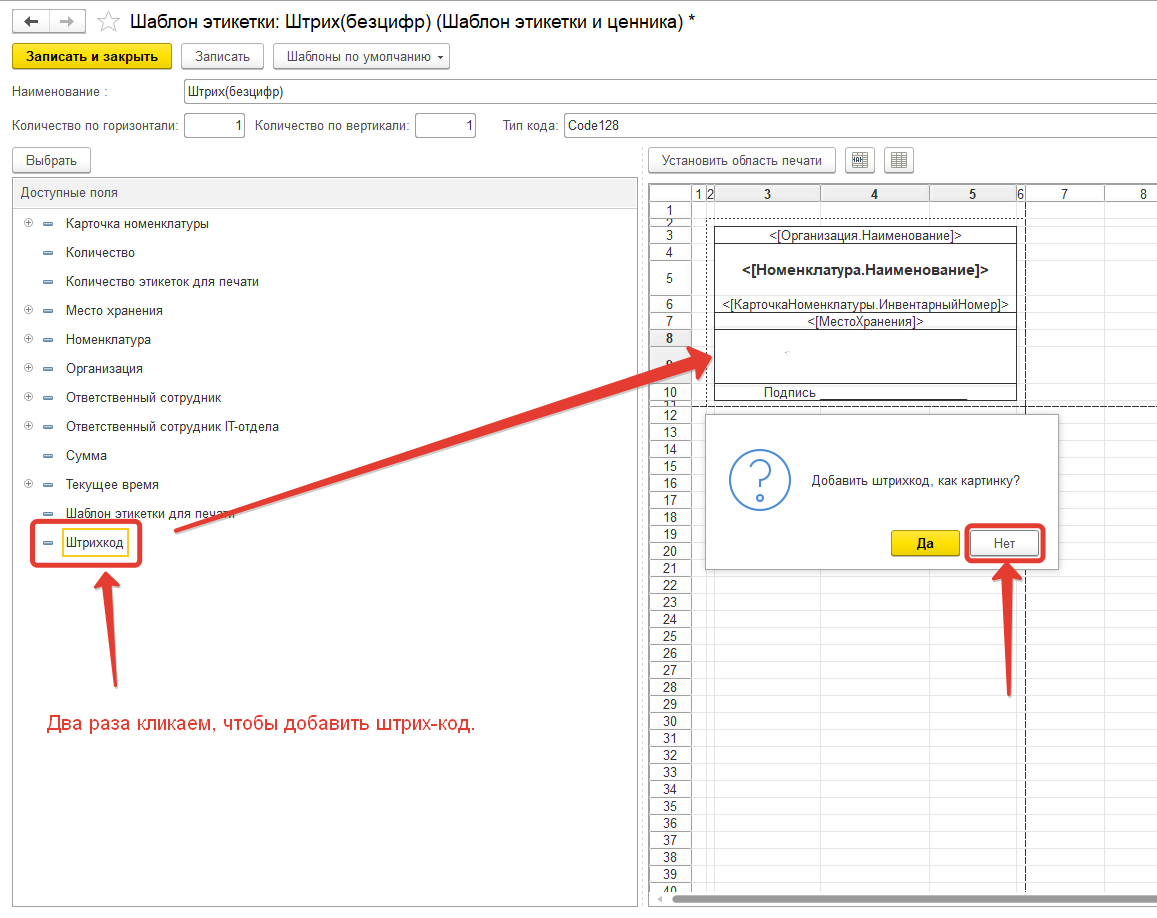Screen dimensions: 1157x918
Task: Select the Штрихкод field in the list
Action: 94,543
